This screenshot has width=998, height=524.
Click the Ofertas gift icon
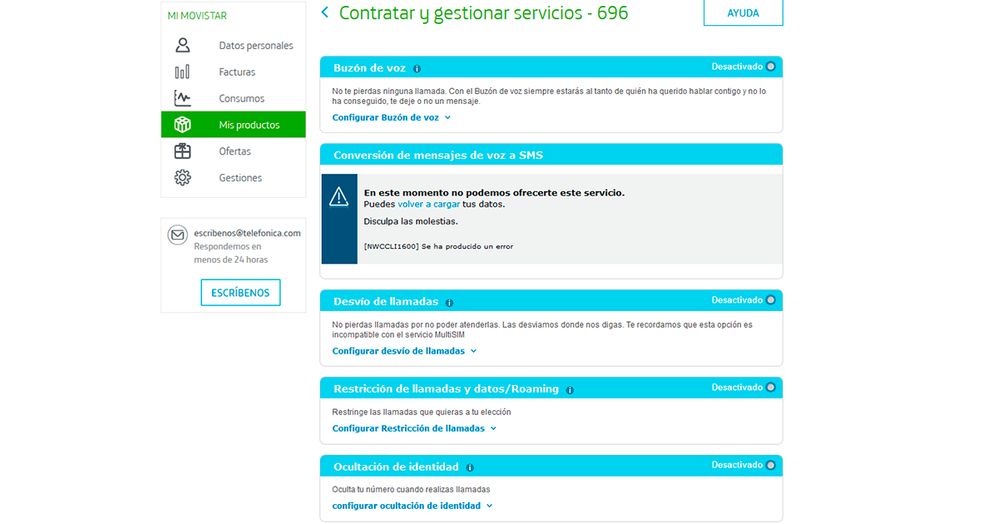[x=182, y=151]
